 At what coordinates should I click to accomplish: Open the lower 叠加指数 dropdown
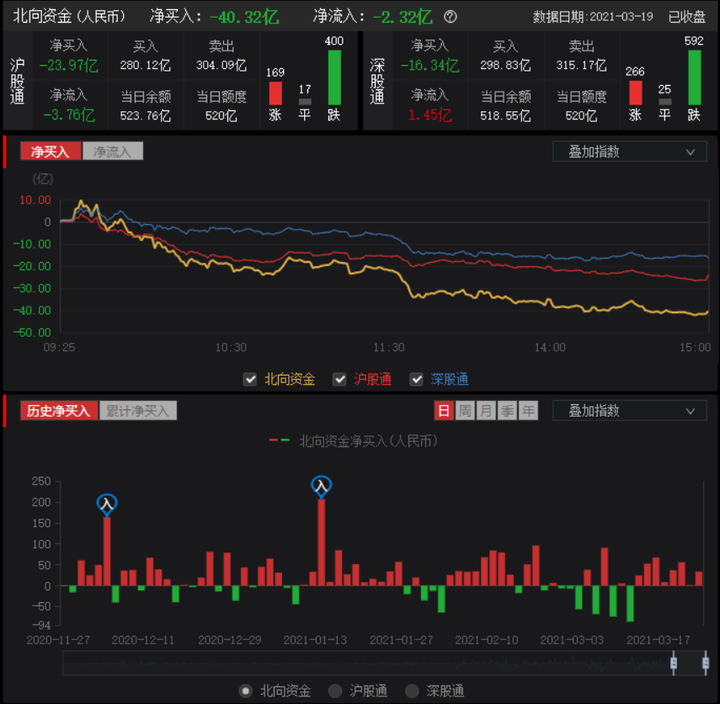tap(630, 411)
